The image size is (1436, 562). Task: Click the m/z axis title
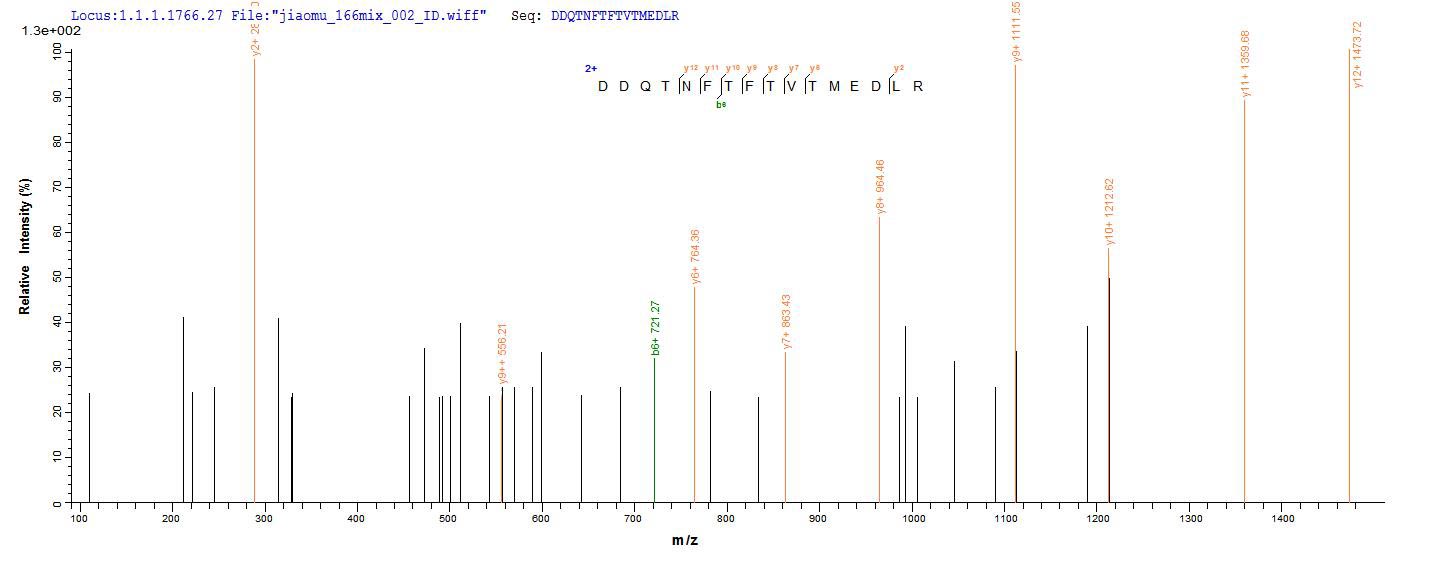pyautogui.click(x=686, y=541)
